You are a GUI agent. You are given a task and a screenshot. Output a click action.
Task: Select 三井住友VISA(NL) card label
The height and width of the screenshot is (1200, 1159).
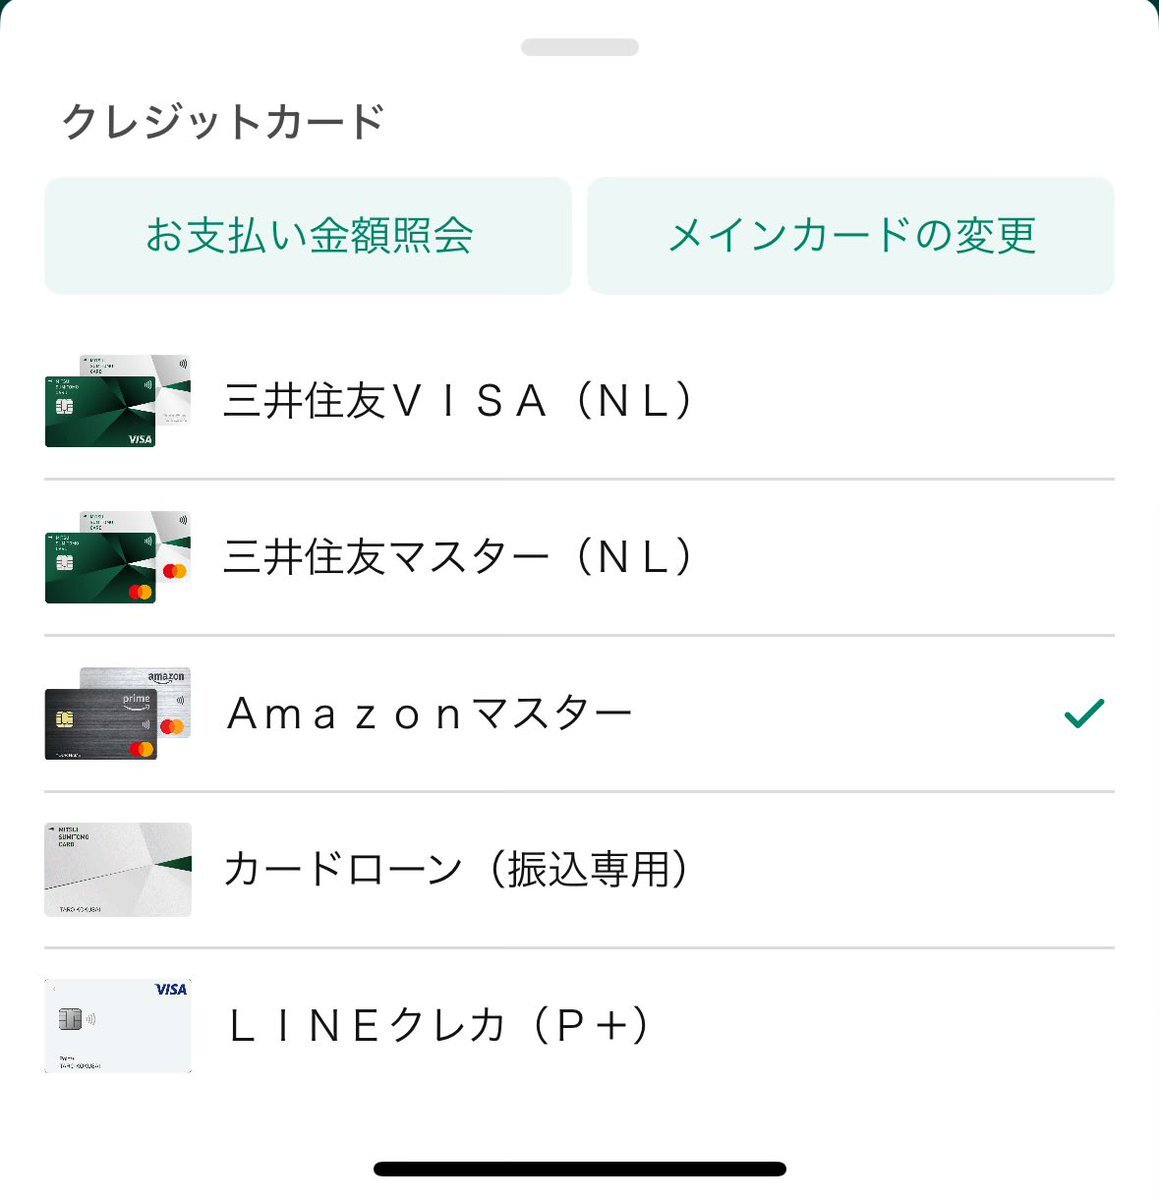coord(459,401)
